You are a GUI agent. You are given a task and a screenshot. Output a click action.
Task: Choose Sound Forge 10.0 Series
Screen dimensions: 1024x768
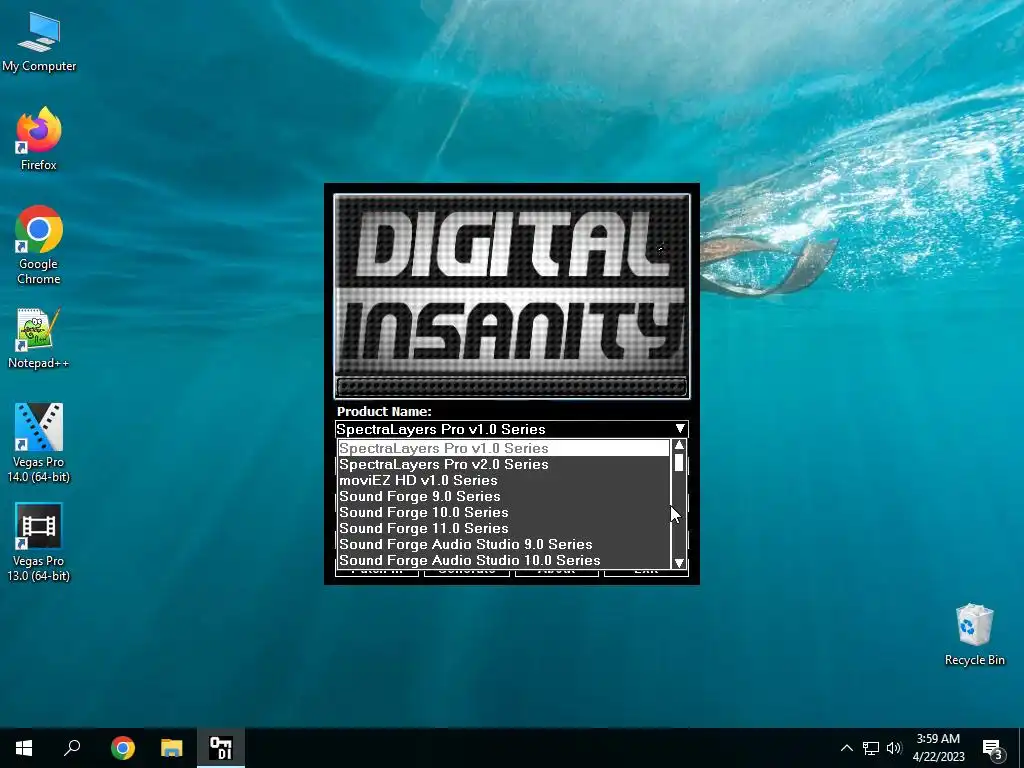tap(504, 512)
